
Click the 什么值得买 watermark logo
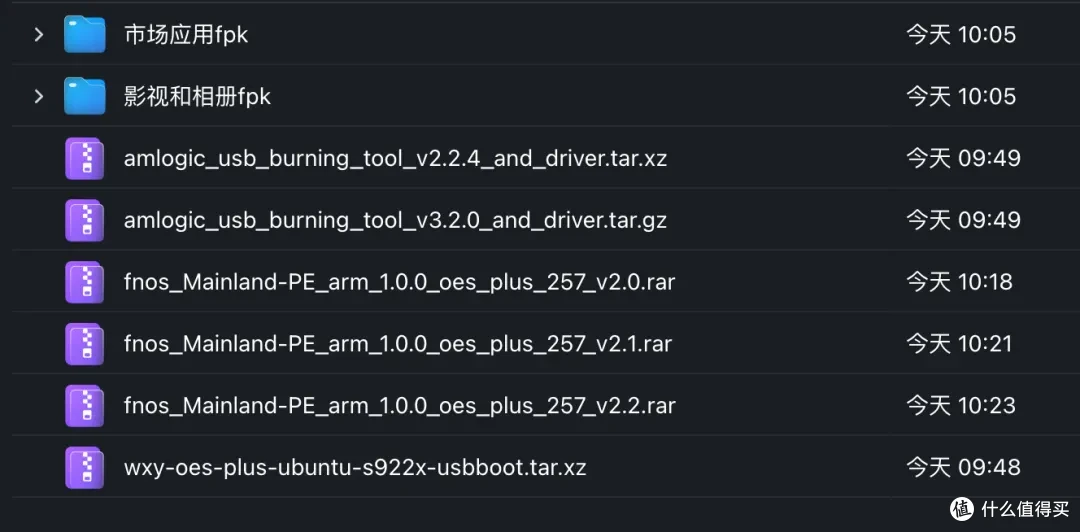point(1010,509)
